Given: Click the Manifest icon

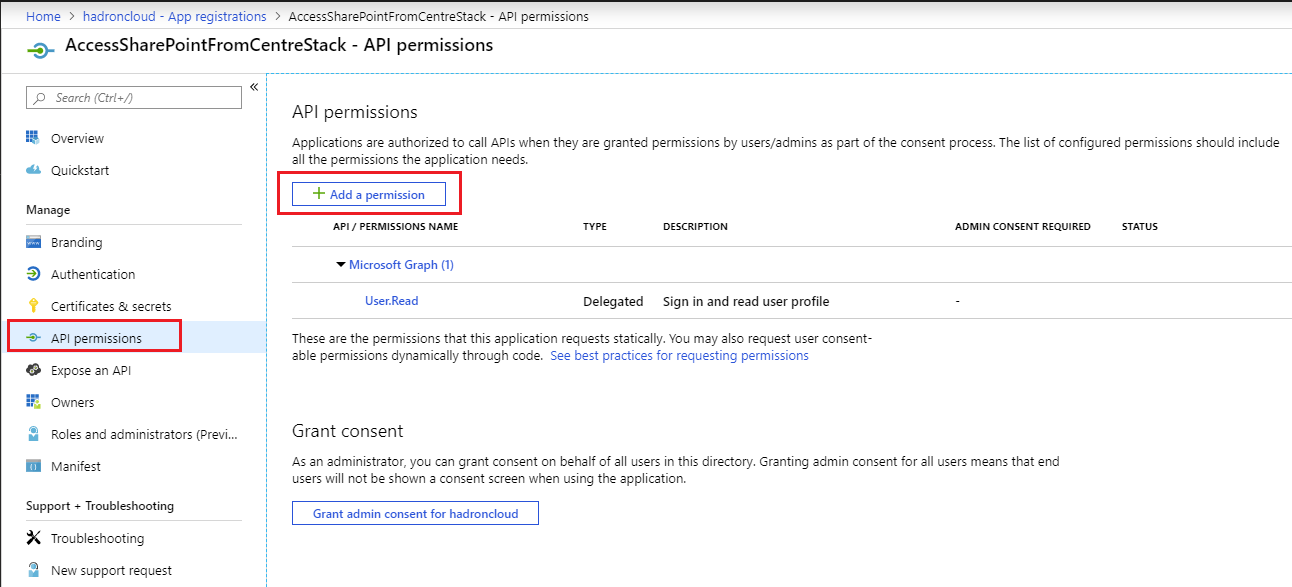Looking at the screenshot, I should [33, 466].
